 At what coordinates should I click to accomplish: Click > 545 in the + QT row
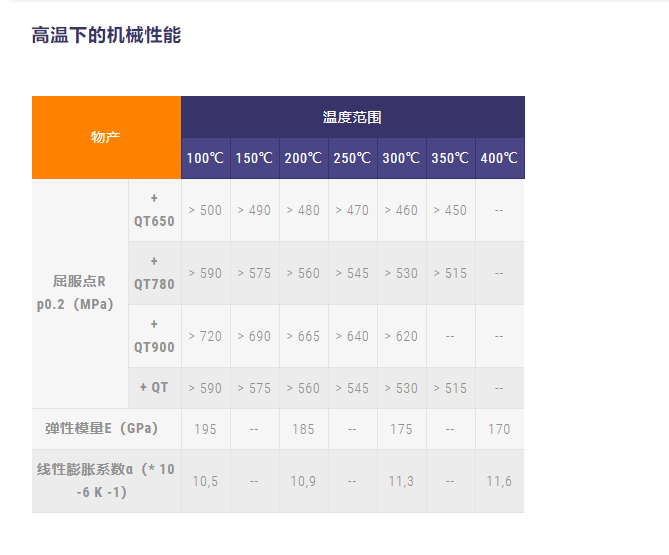pos(353,388)
